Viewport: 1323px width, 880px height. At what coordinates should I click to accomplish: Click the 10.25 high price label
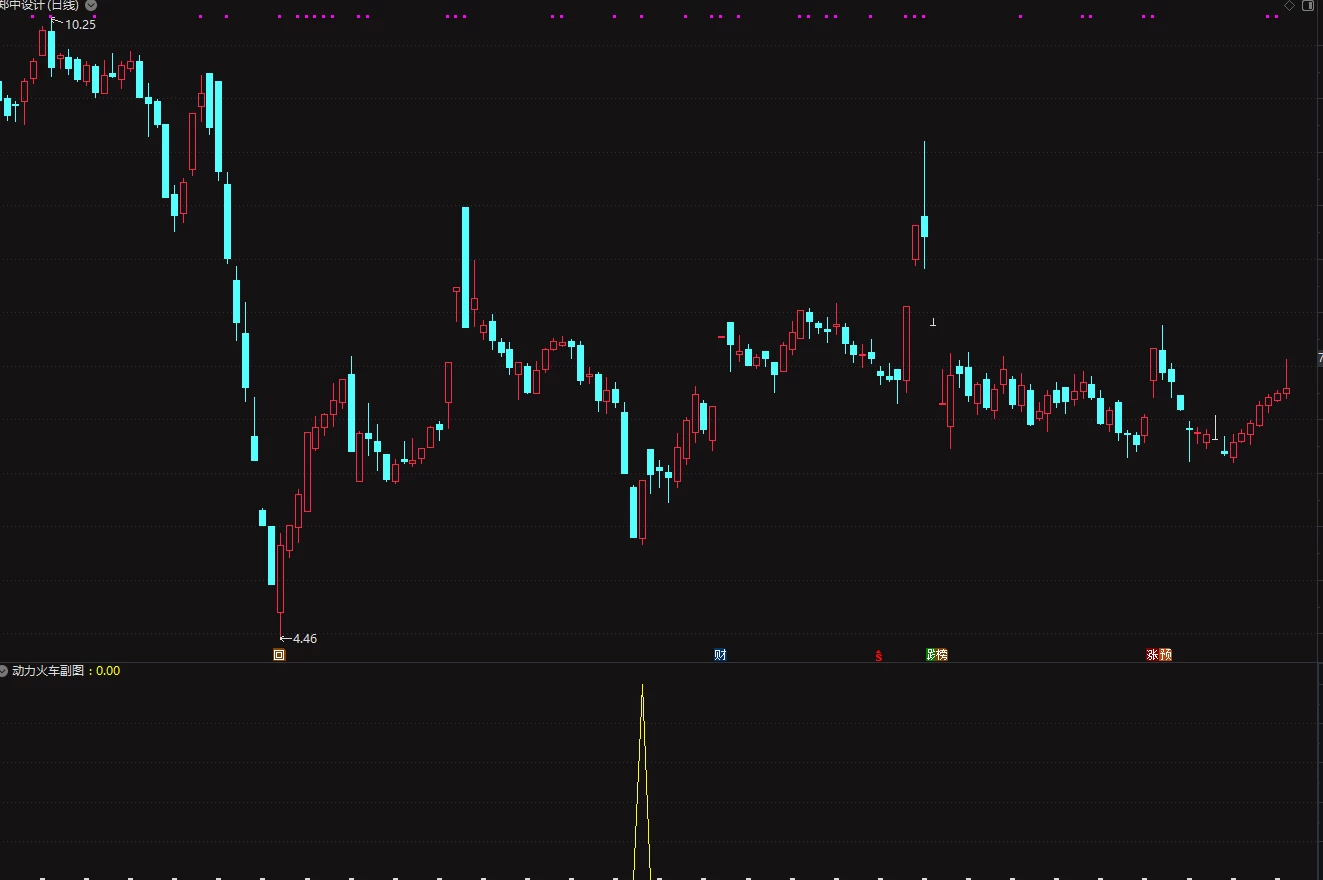point(80,25)
